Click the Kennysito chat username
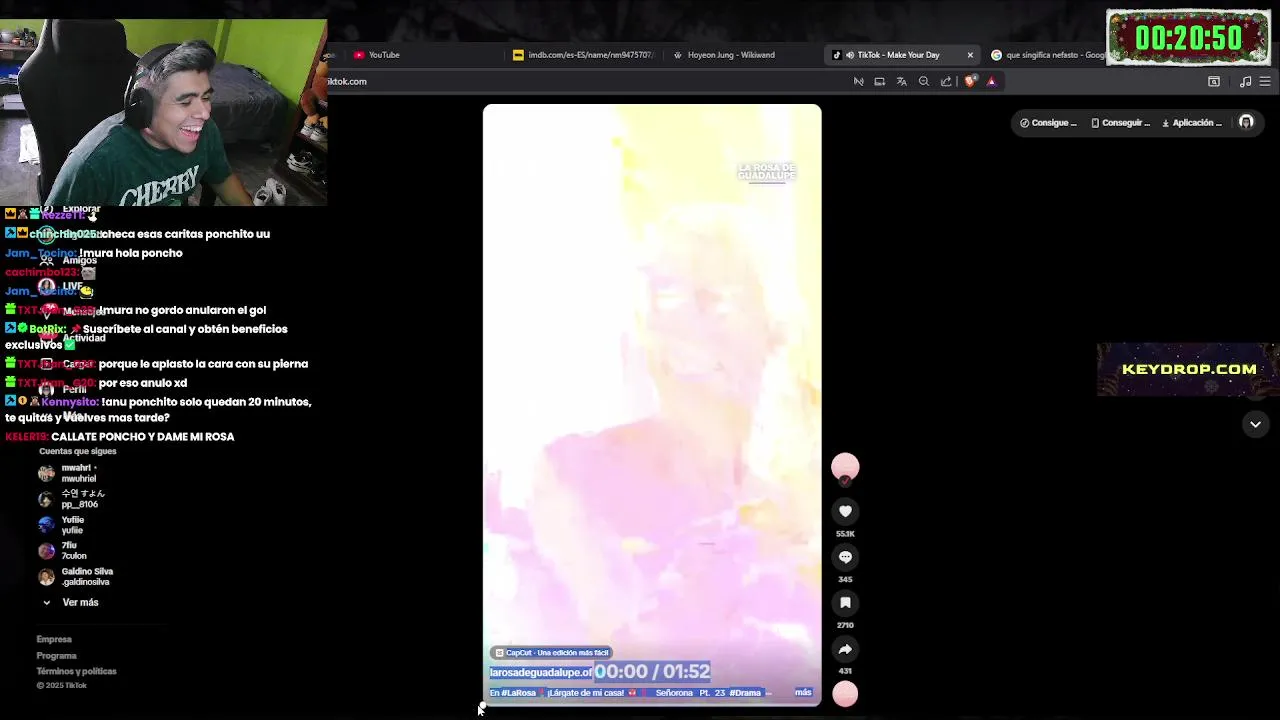1280x720 pixels. 69,402
